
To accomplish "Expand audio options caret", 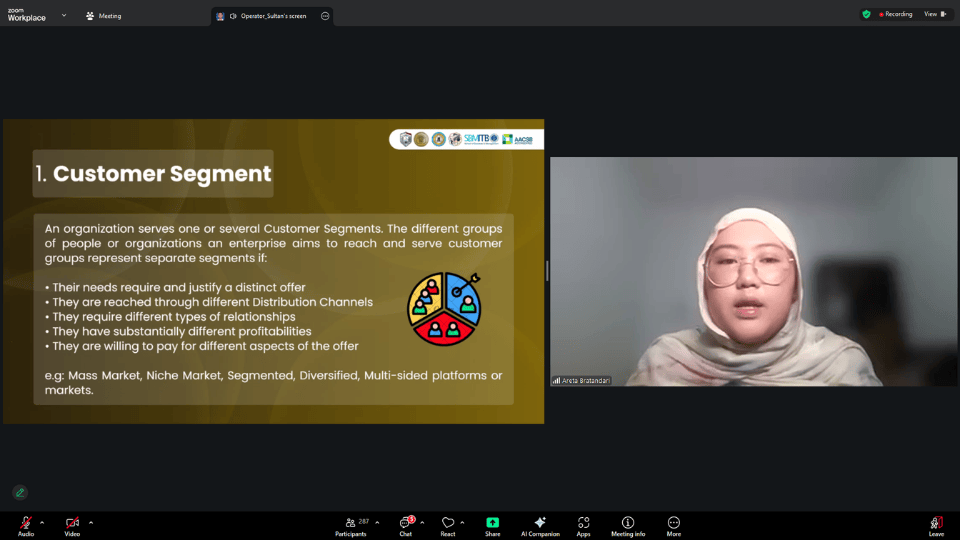I will pyautogui.click(x=42, y=522).
